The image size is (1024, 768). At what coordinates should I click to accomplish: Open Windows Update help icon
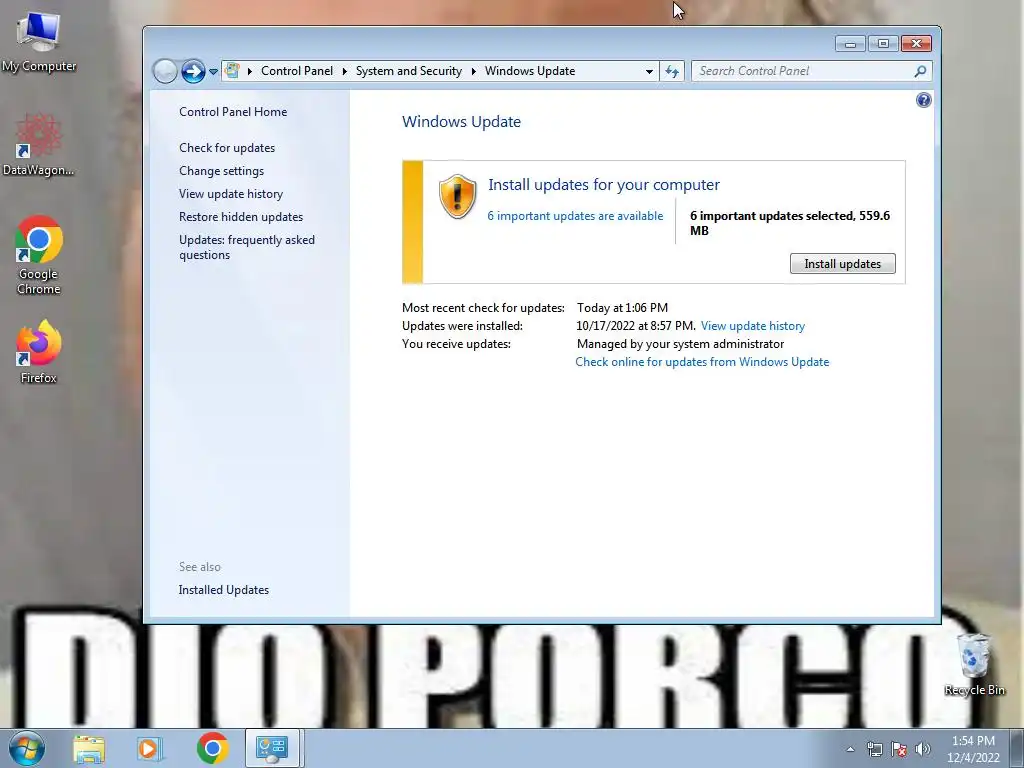pos(923,100)
